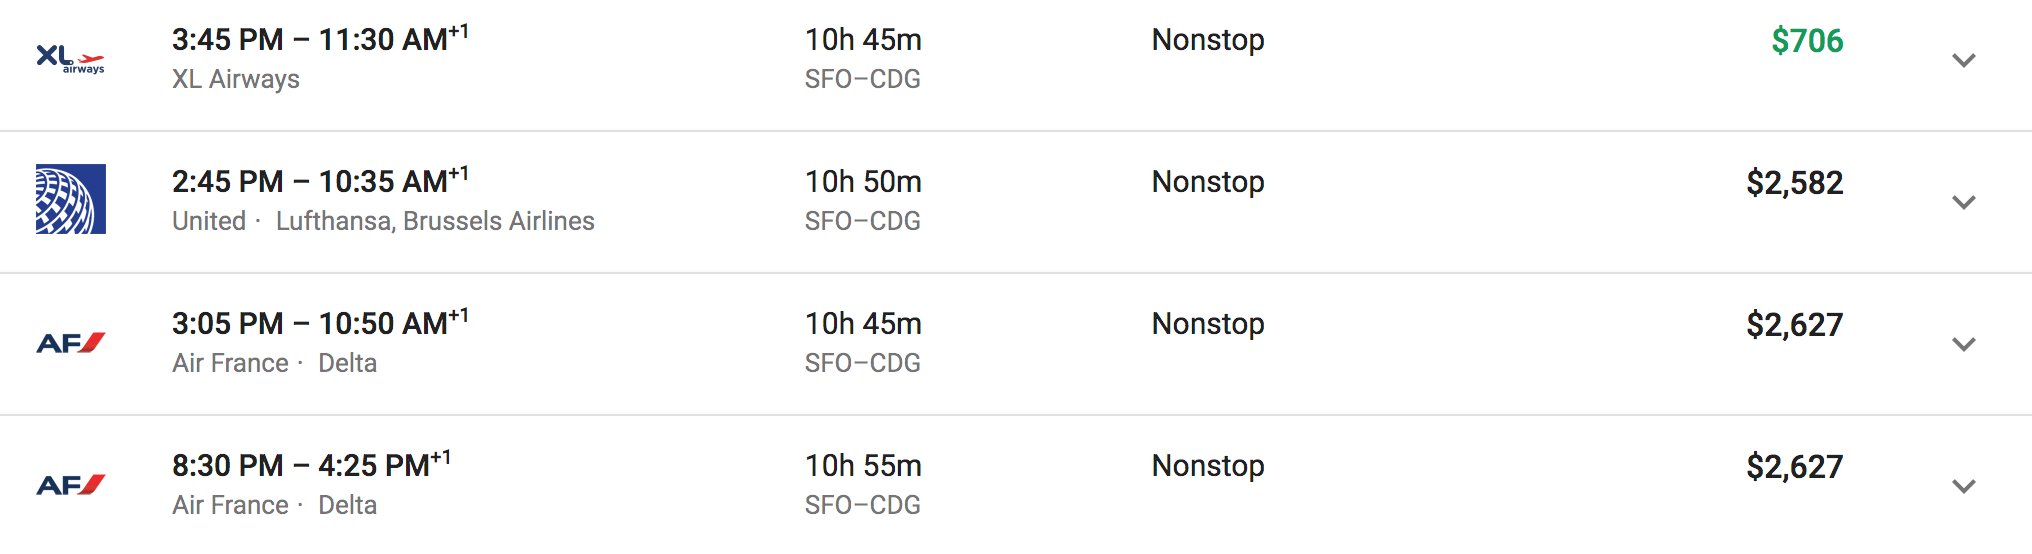Image resolution: width=2032 pixels, height=554 pixels.
Task: Click the 3:05 PM – 10:50 AM flight time
Action: coord(320,323)
